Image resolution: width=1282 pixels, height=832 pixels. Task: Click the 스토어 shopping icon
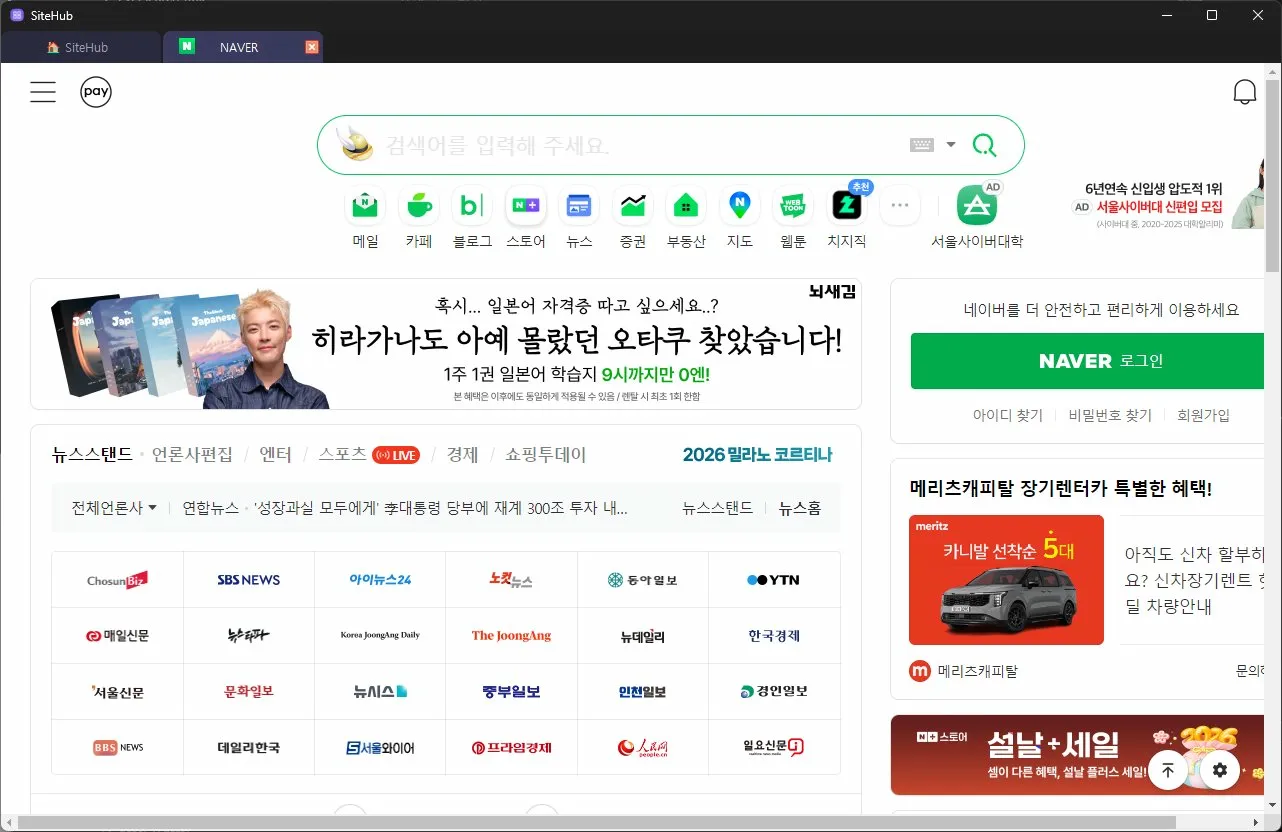tap(525, 205)
